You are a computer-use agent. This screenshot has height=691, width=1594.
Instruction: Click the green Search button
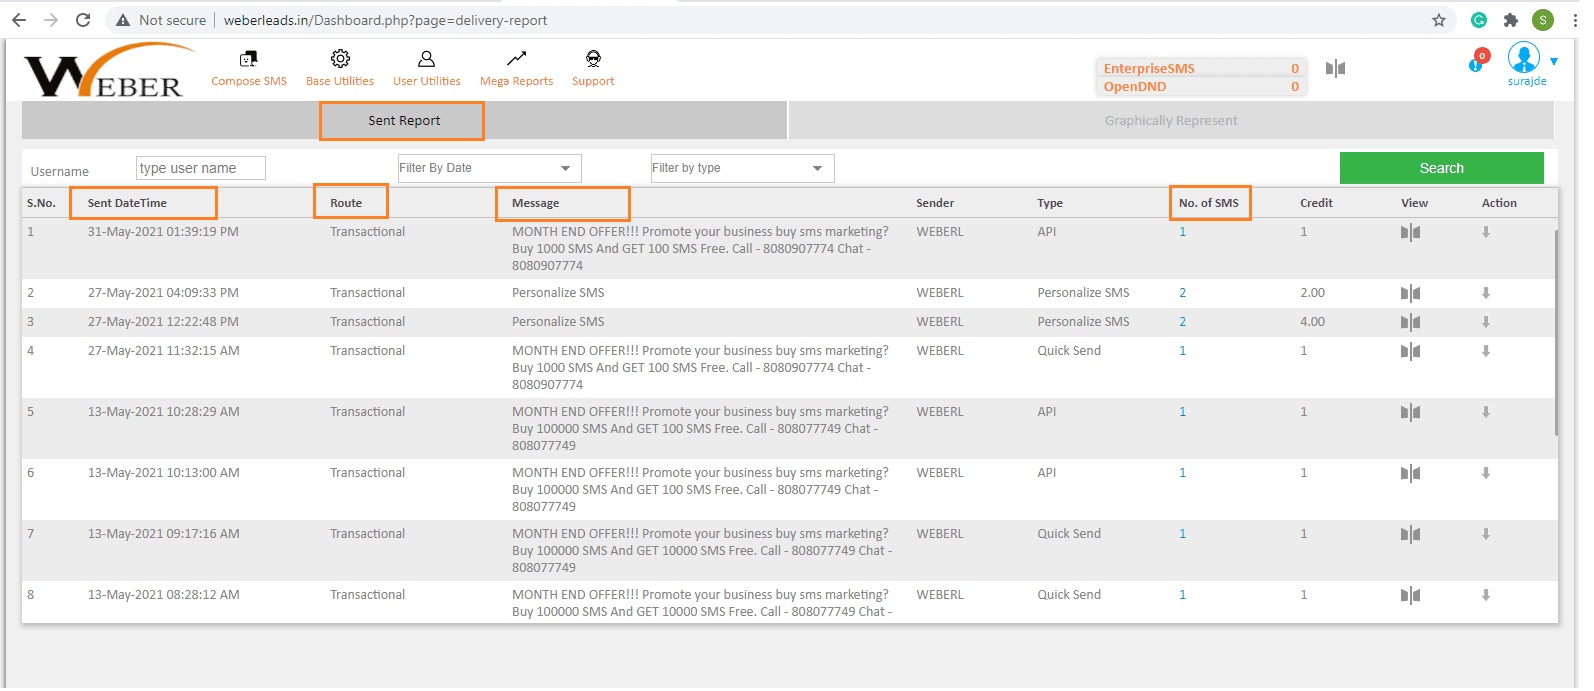(1441, 168)
